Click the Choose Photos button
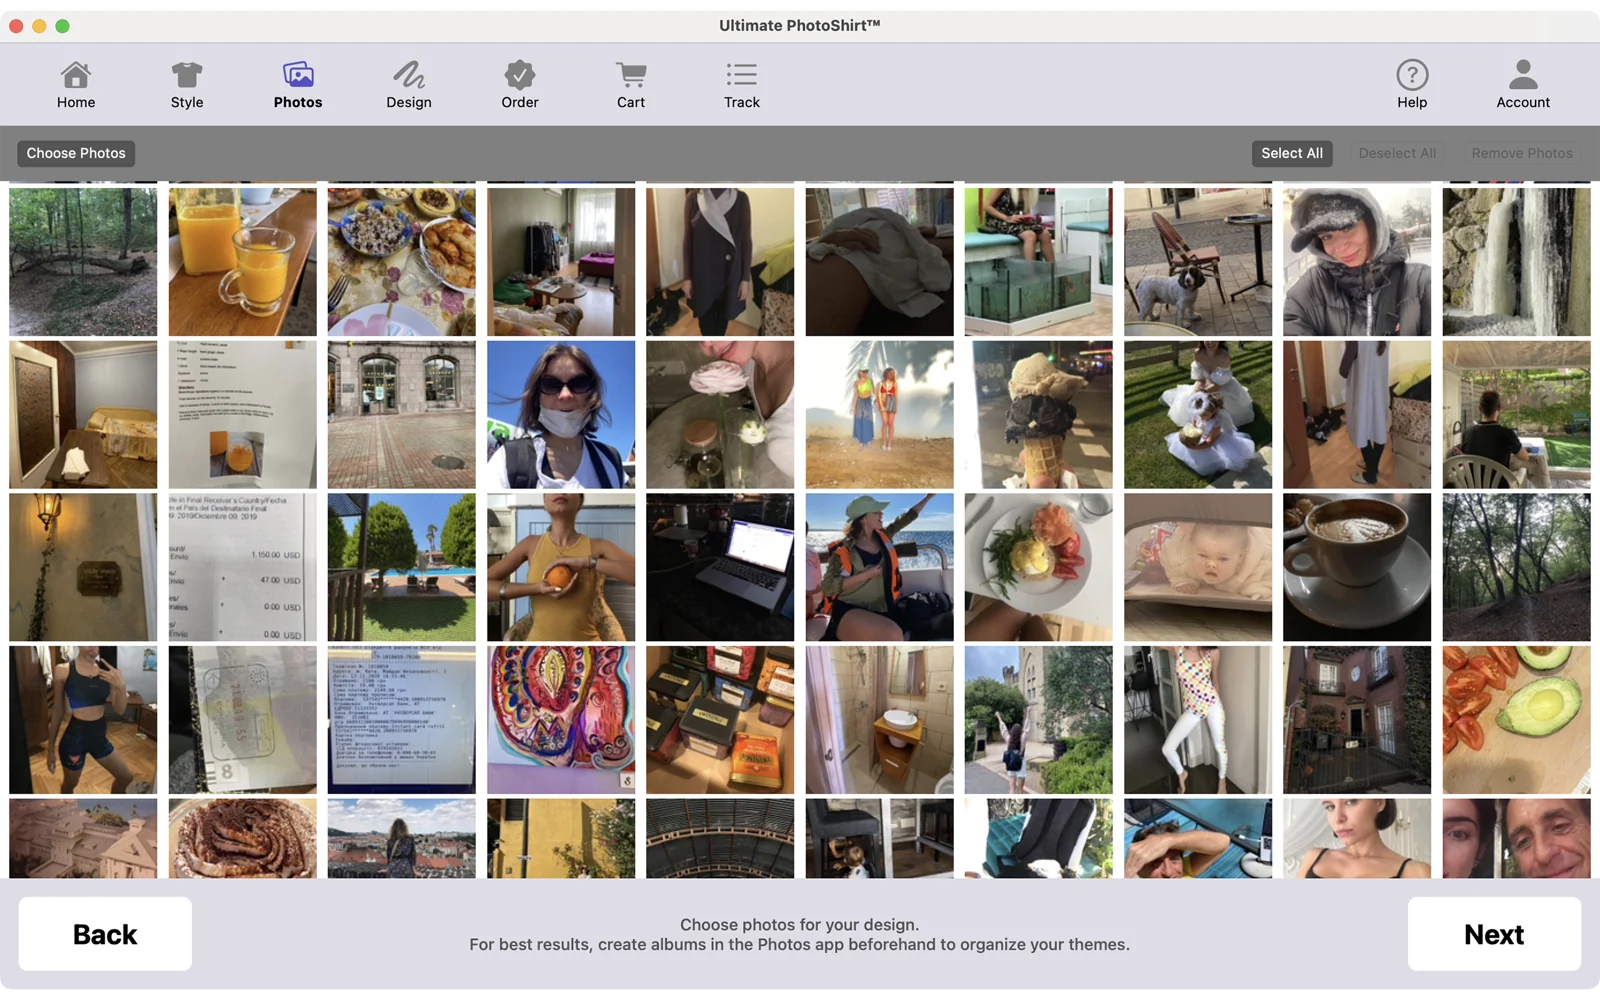Viewport: 1600px width, 1000px height. (x=76, y=153)
